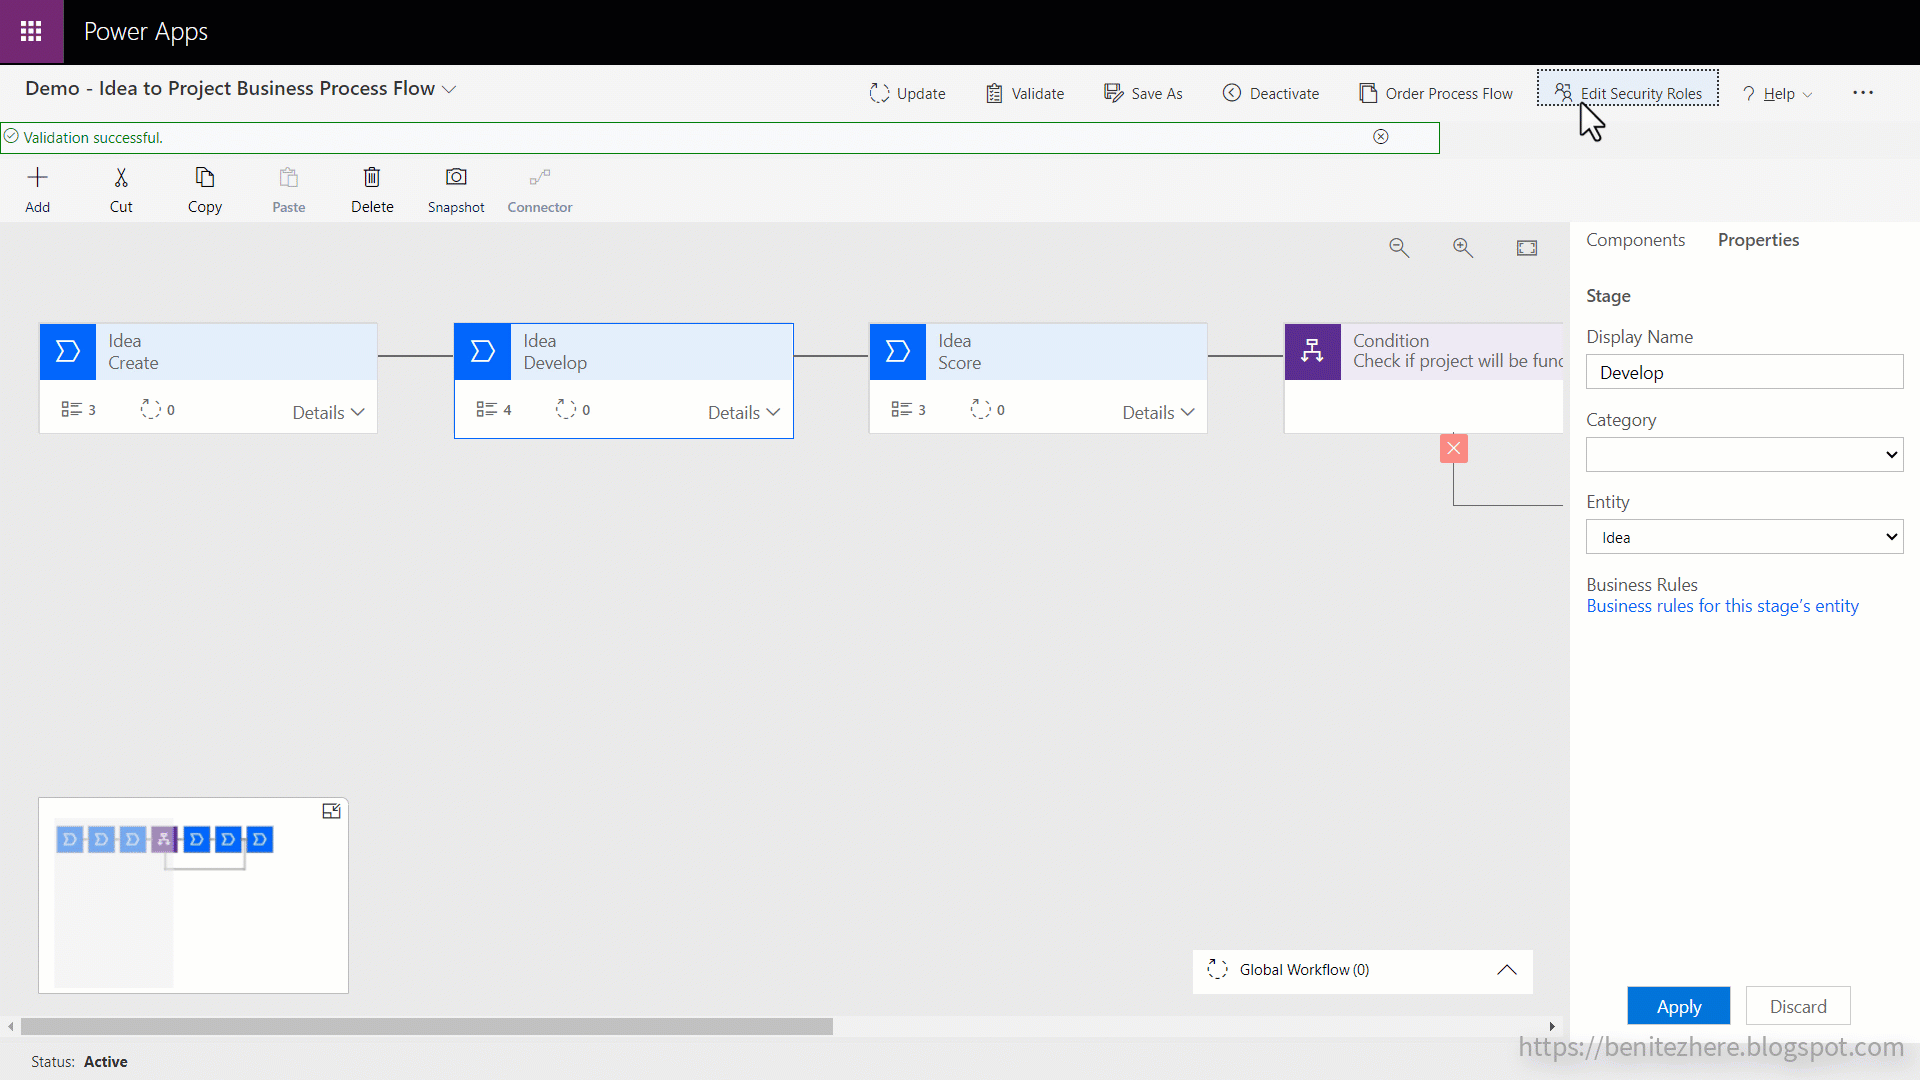Image resolution: width=1920 pixels, height=1080 pixels.
Task: Deactivate the business process flow
Action: pyautogui.click(x=1270, y=93)
